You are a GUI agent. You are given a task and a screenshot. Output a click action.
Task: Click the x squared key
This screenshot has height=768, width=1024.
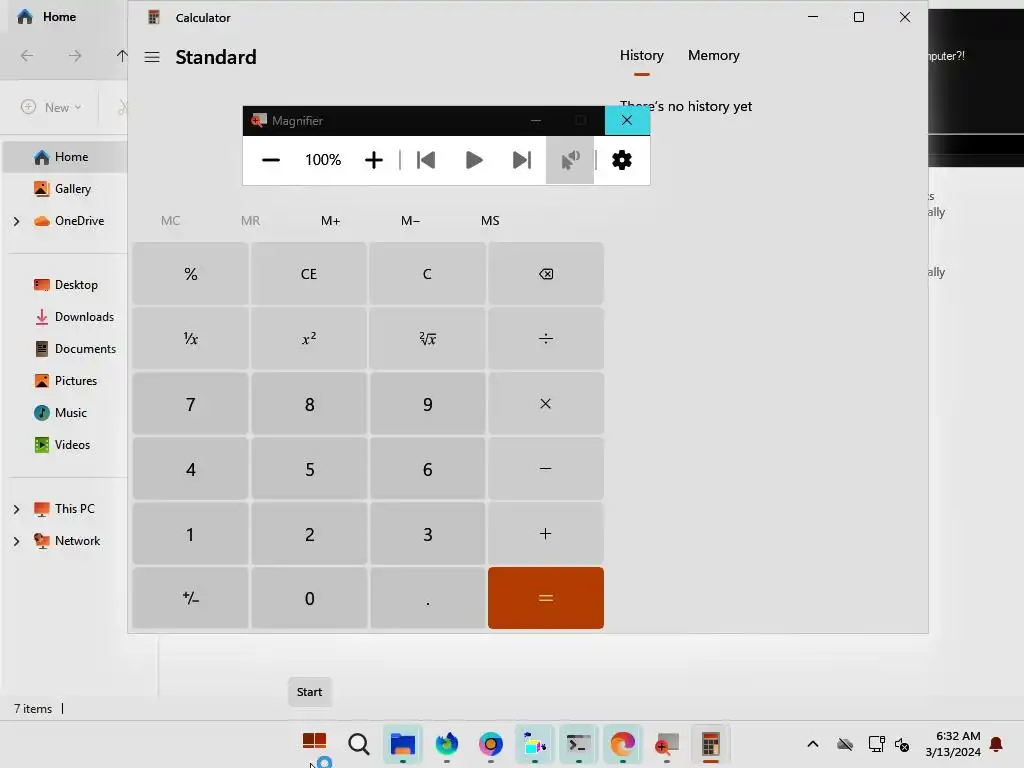tap(309, 338)
